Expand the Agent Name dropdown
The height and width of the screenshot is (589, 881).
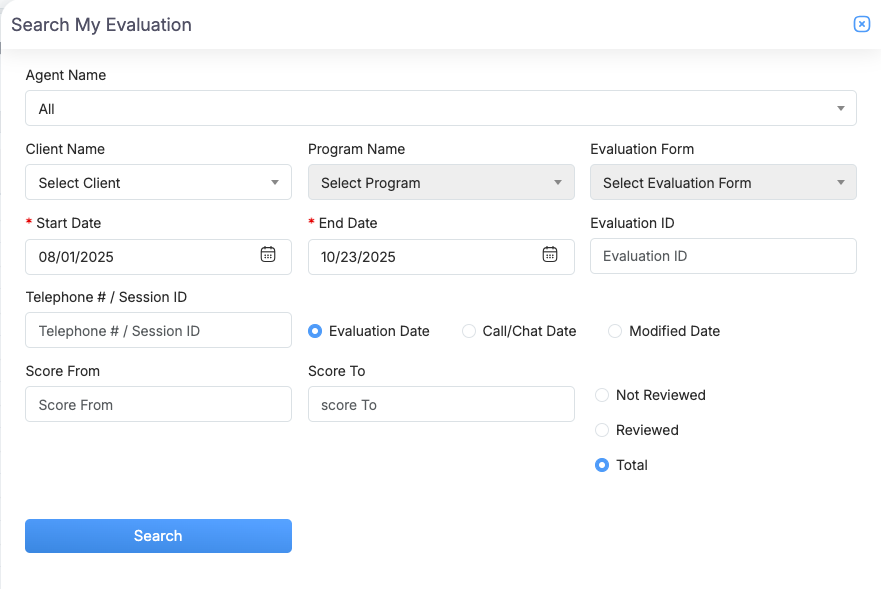440,109
